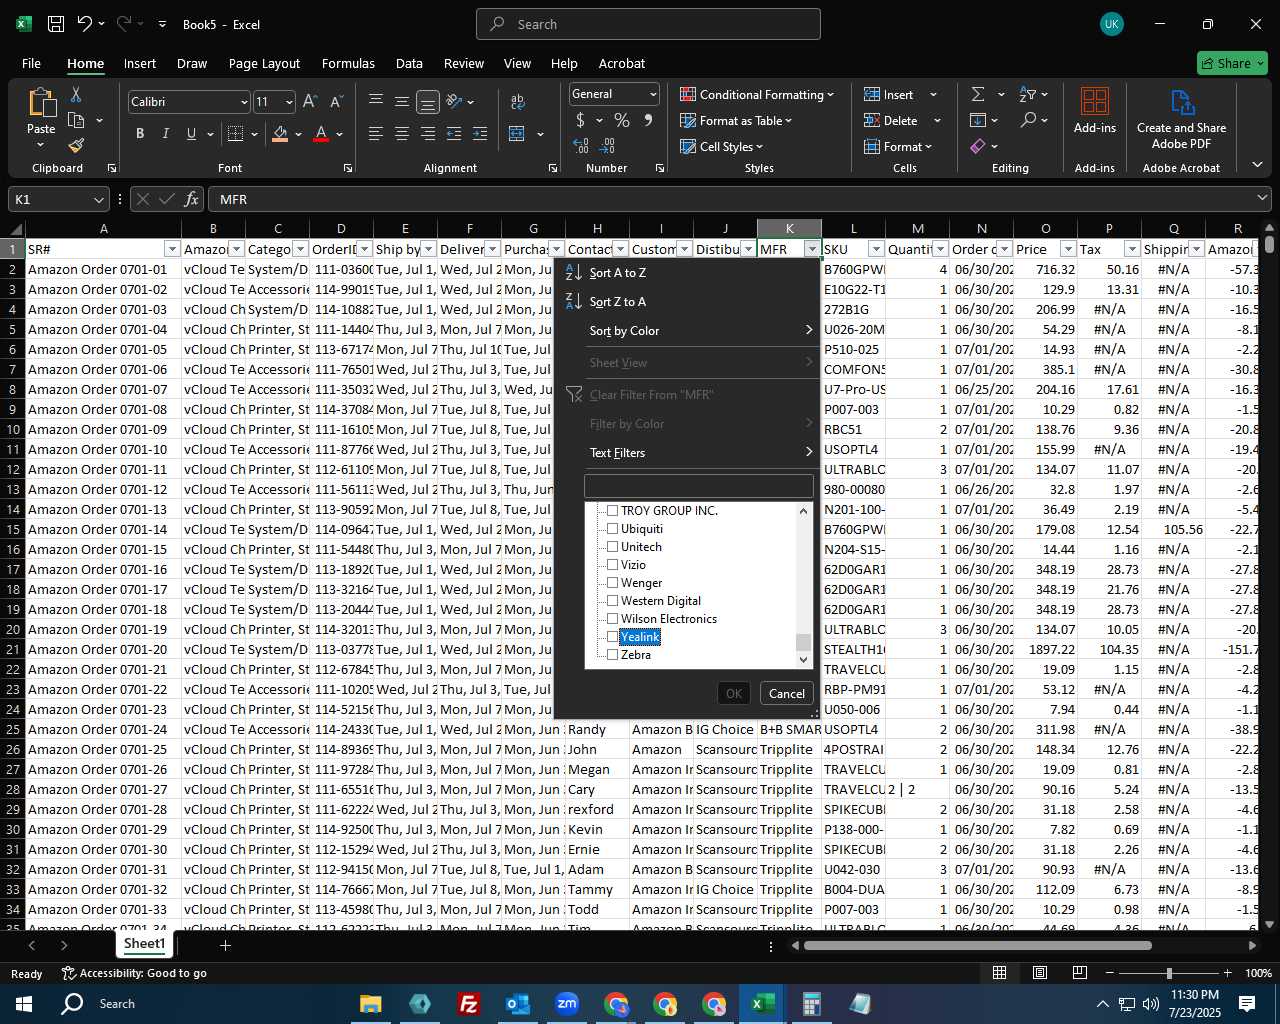The height and width of the screenshot is (1024, 1280).
Task: Open the Formulas ribbon tab
Action: click(348, 63)
